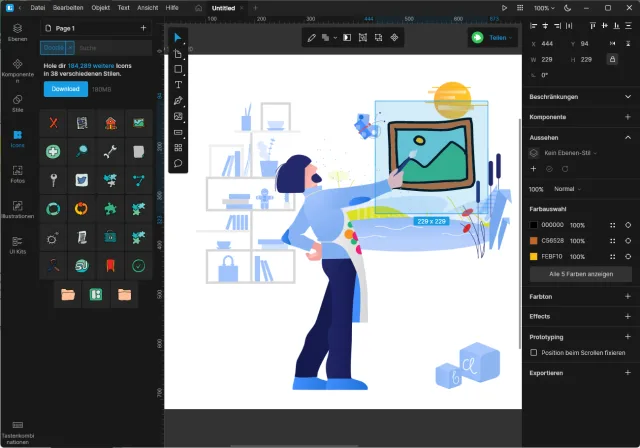Viewport: 640px width, 448px height.
Task: Select the Pen tool
Action: [x=178, y=101]
